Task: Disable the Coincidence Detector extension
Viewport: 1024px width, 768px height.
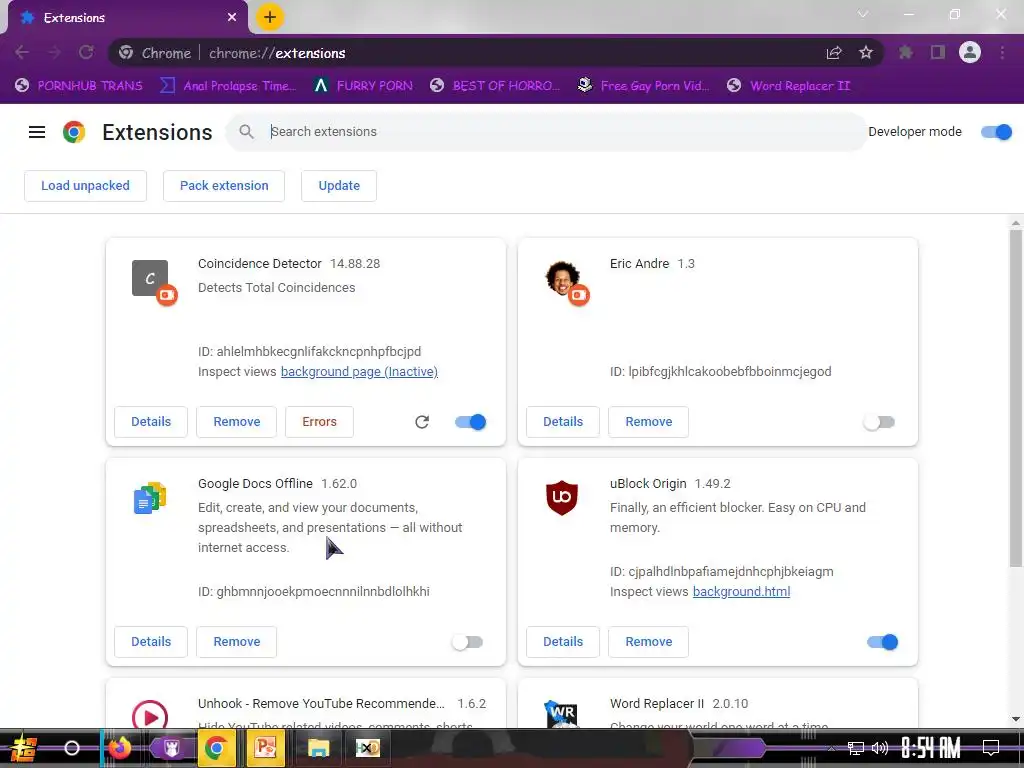Action: (x=470, y=422)
